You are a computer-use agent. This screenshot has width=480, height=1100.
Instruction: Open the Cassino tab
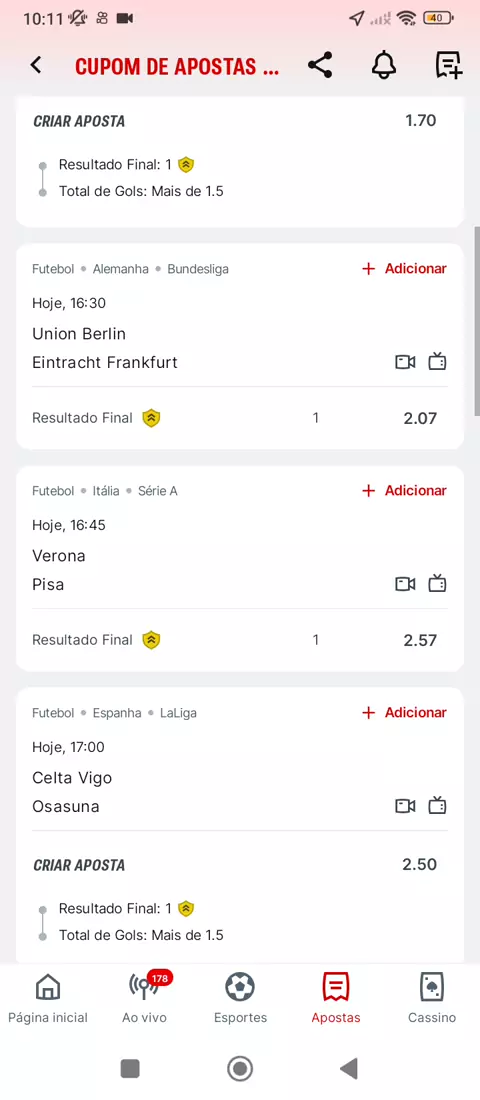pos(432,998)
